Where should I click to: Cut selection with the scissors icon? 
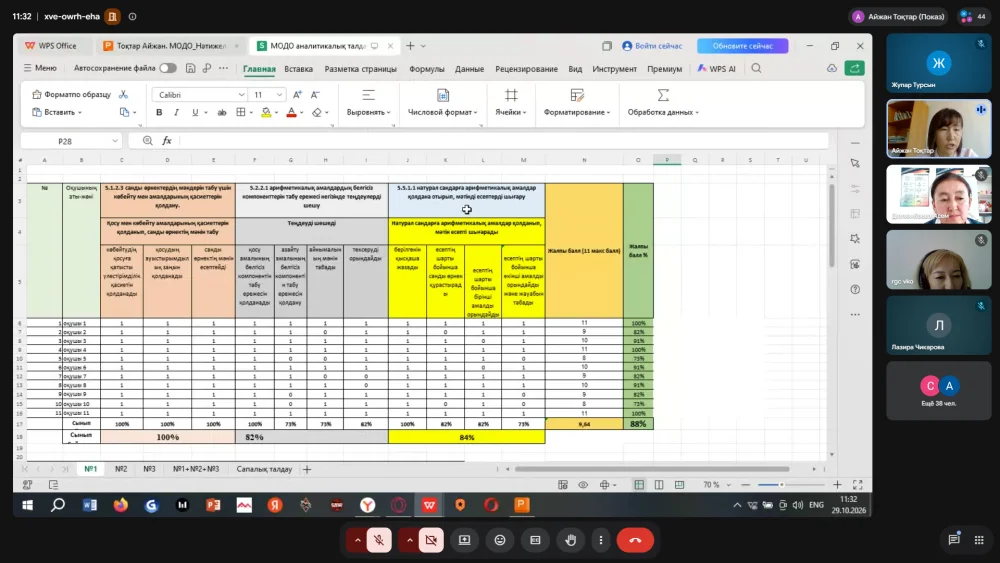(124, 94)
